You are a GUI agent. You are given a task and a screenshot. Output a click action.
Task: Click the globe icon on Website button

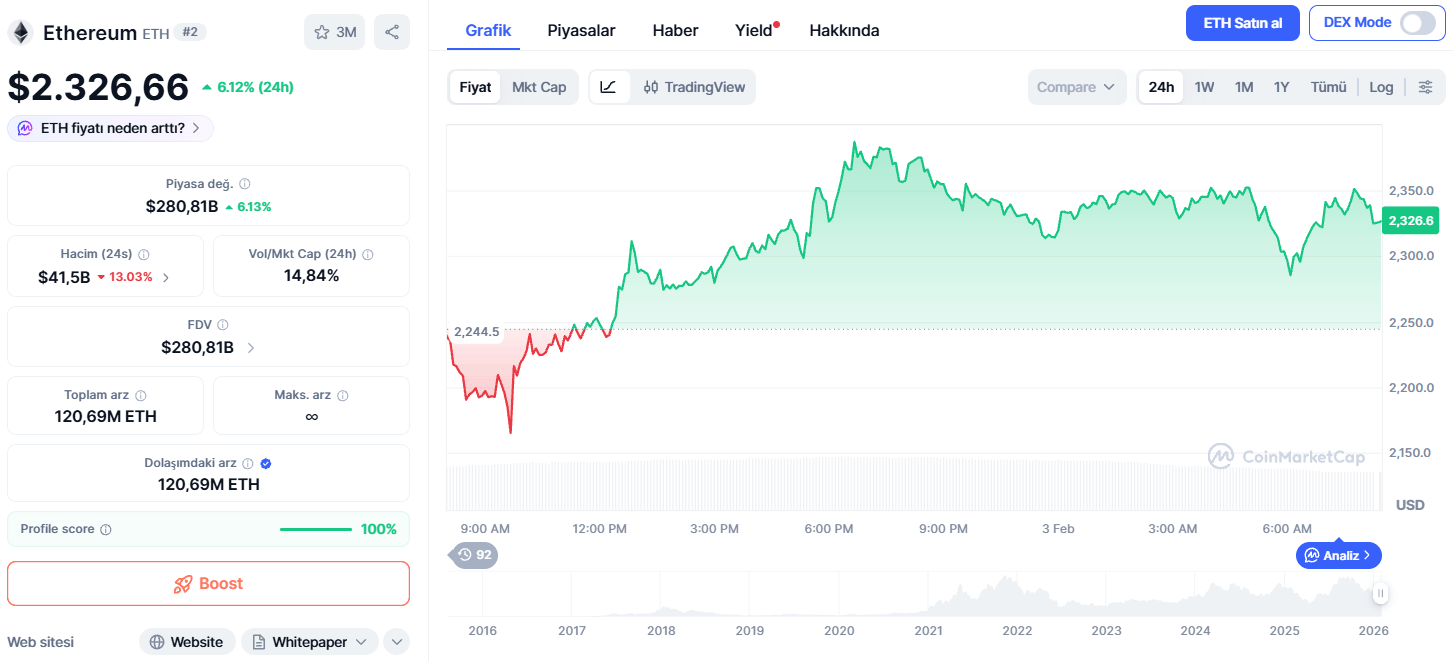(157, 642)
